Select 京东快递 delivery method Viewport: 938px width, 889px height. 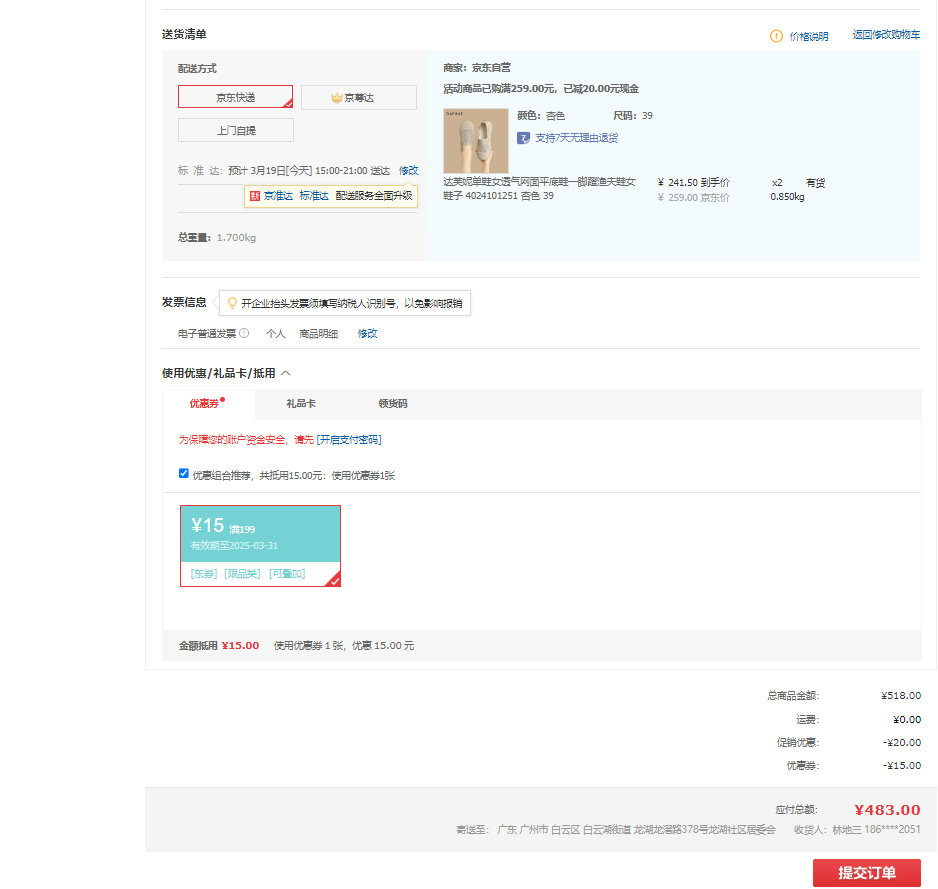pos(236,97)
